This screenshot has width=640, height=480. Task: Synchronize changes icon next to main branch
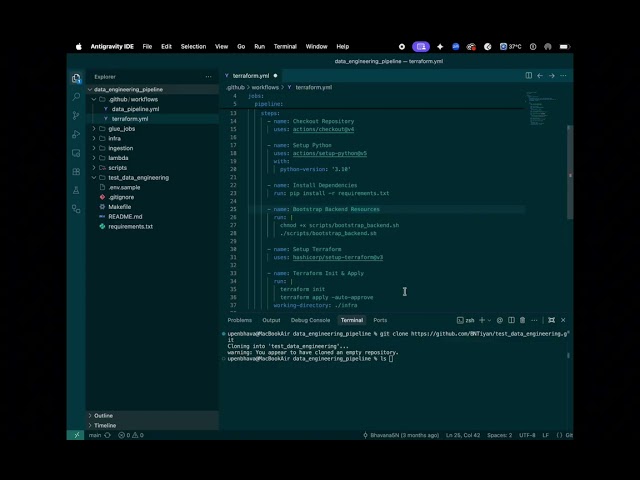pyautogui.click(x=108, y=435)
